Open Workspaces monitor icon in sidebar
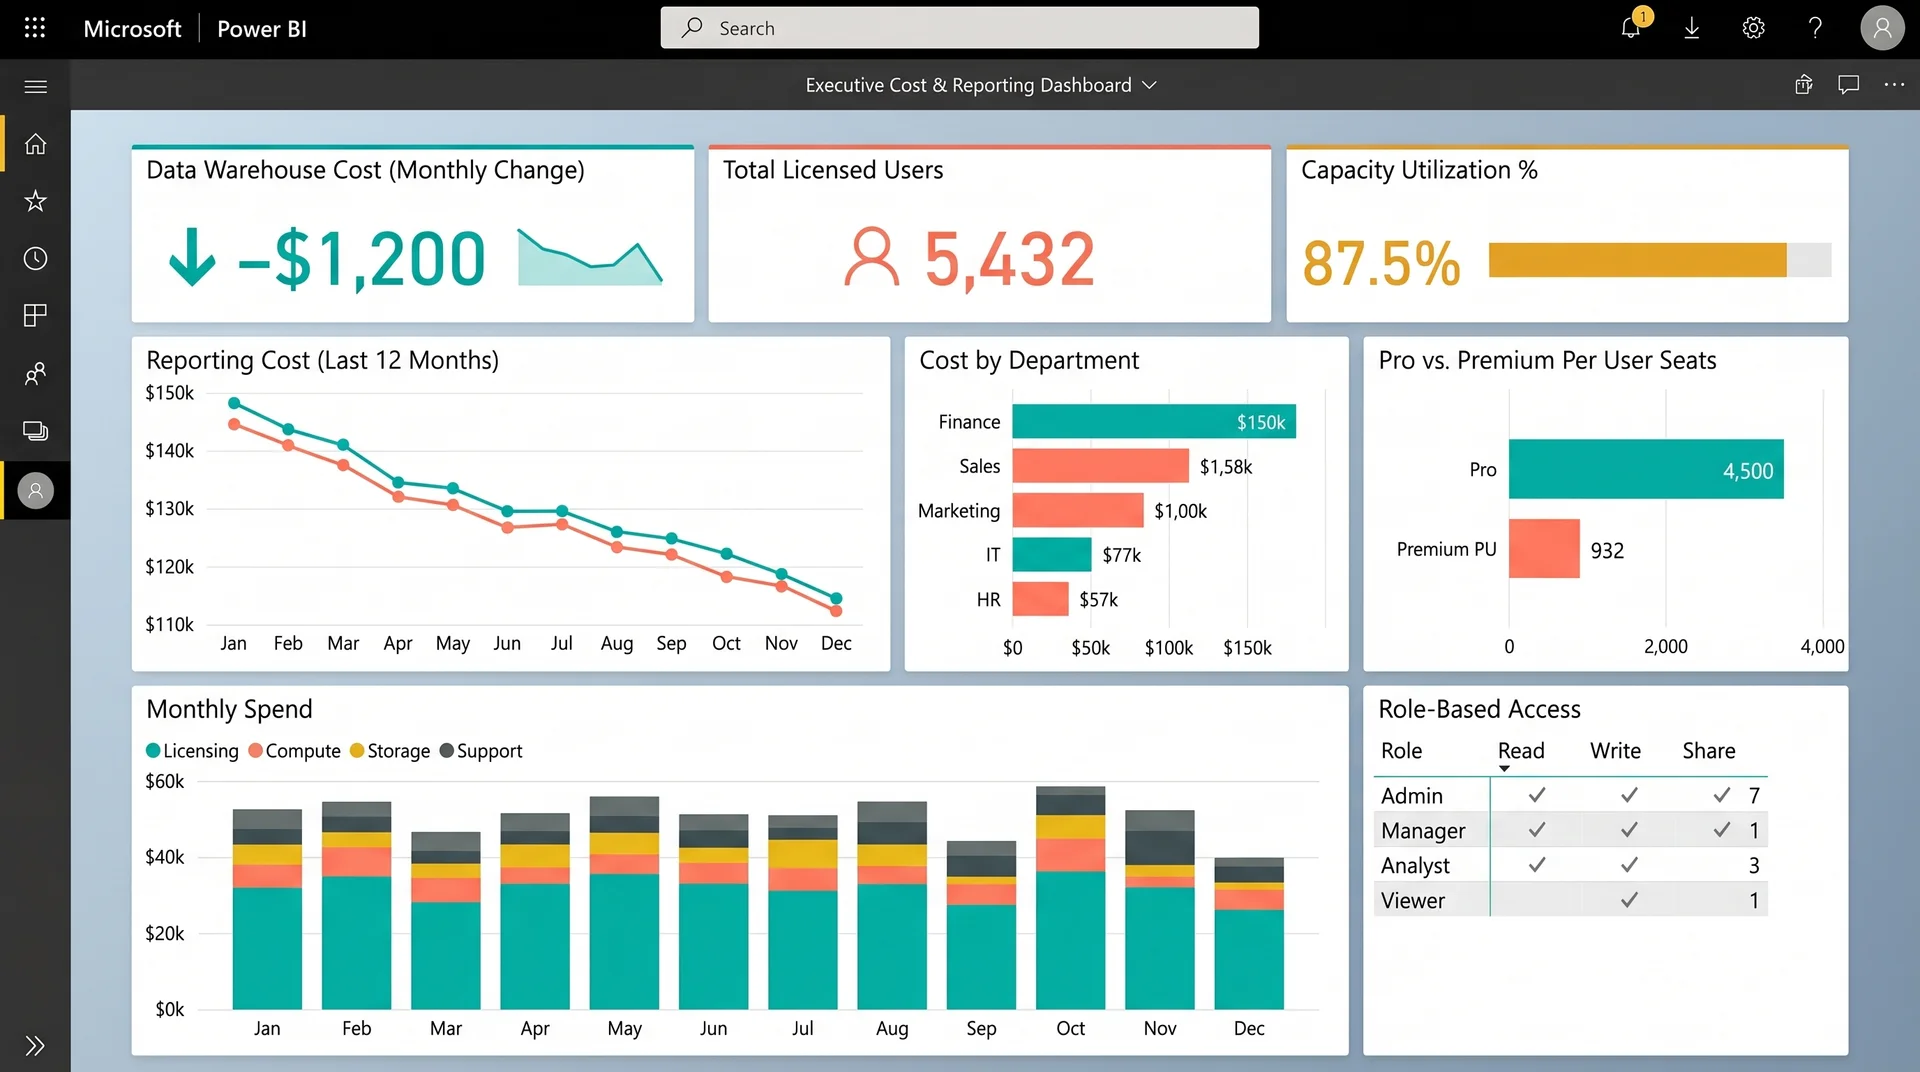 click(x=35, y=431)
